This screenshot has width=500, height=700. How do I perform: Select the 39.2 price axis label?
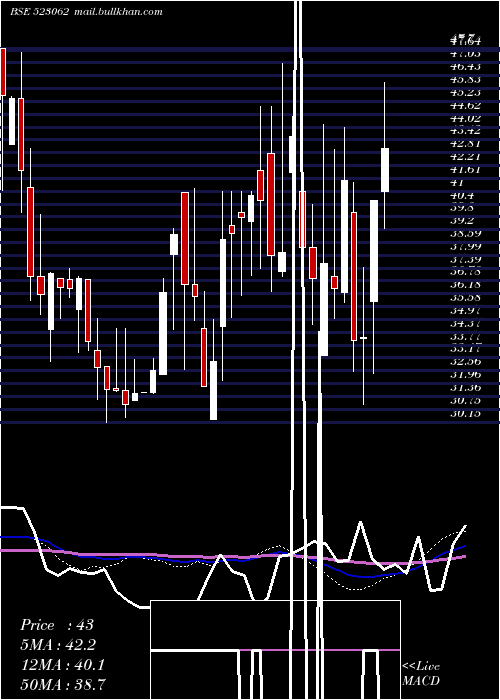(x=462, y=221)
